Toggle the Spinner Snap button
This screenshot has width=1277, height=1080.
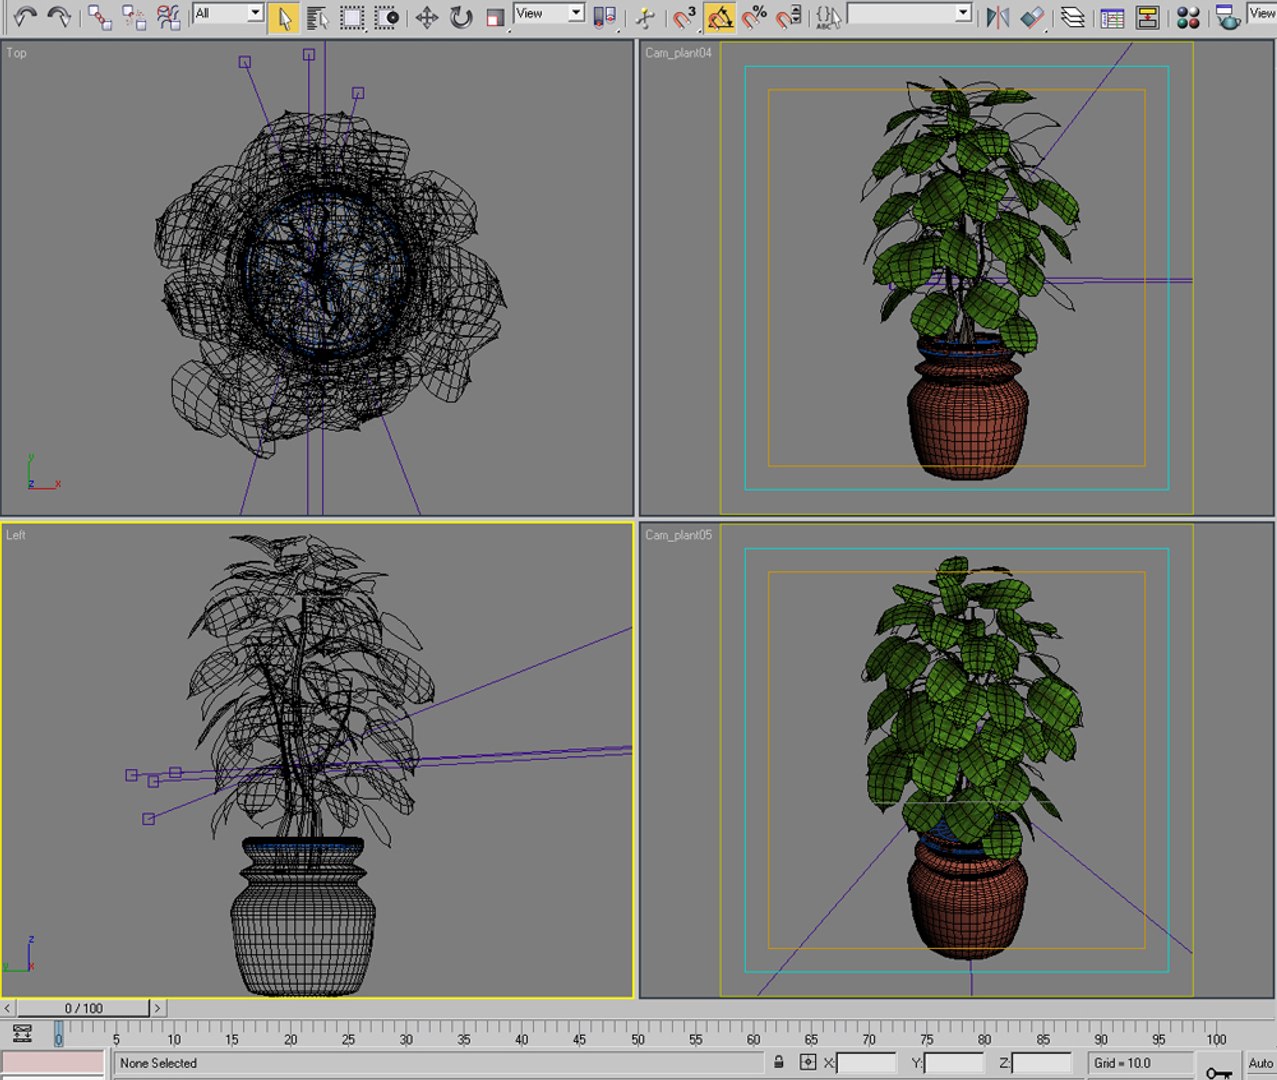790,17
